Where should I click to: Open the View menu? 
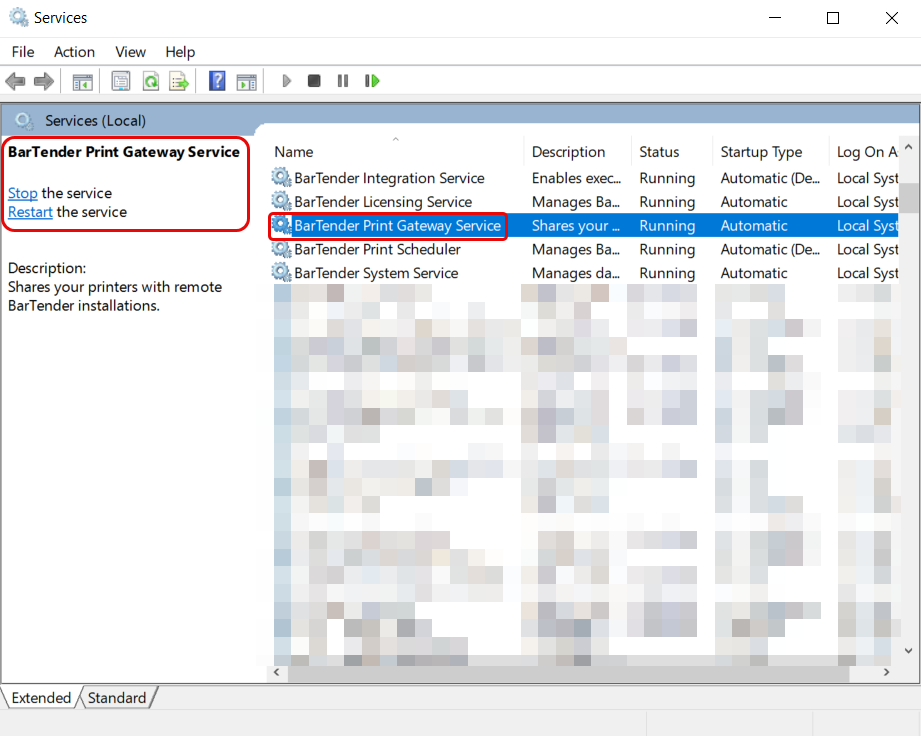130,52
